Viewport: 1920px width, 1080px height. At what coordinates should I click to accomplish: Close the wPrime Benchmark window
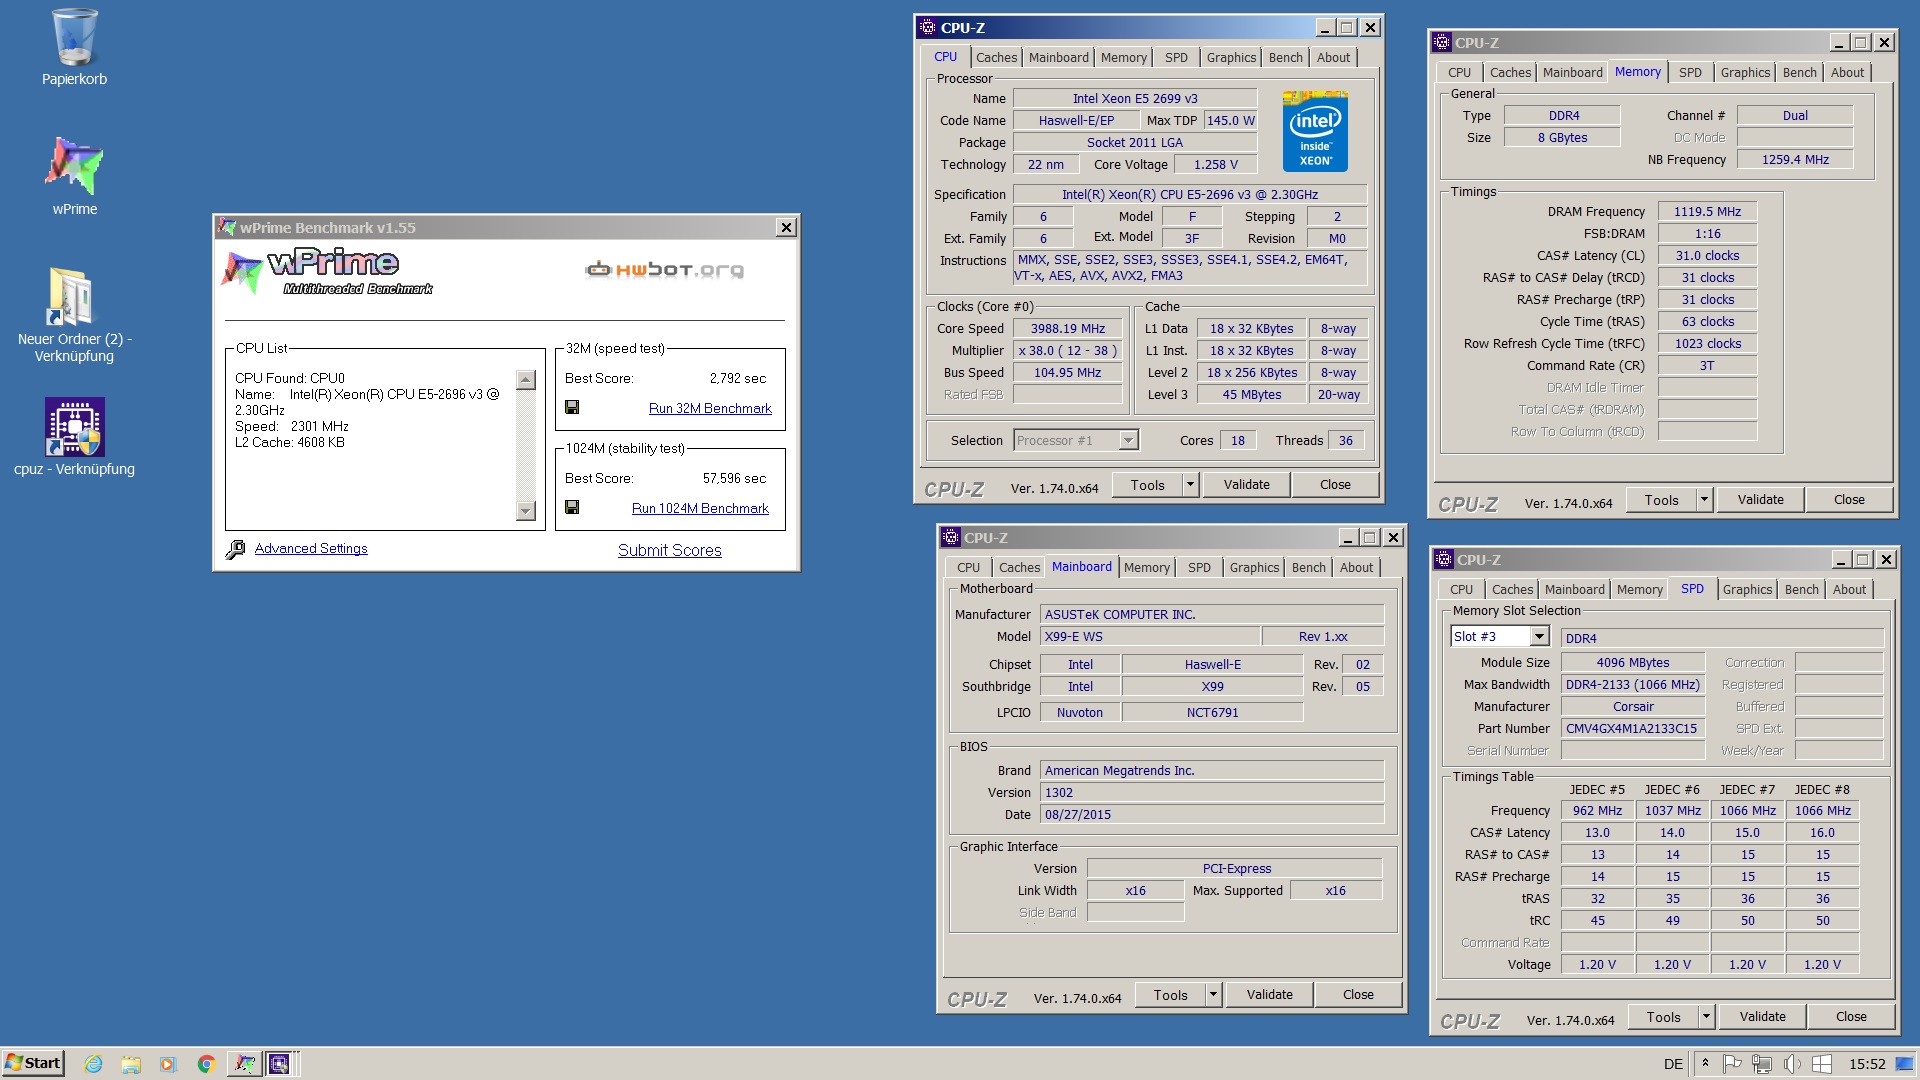[x=786, y=227]
